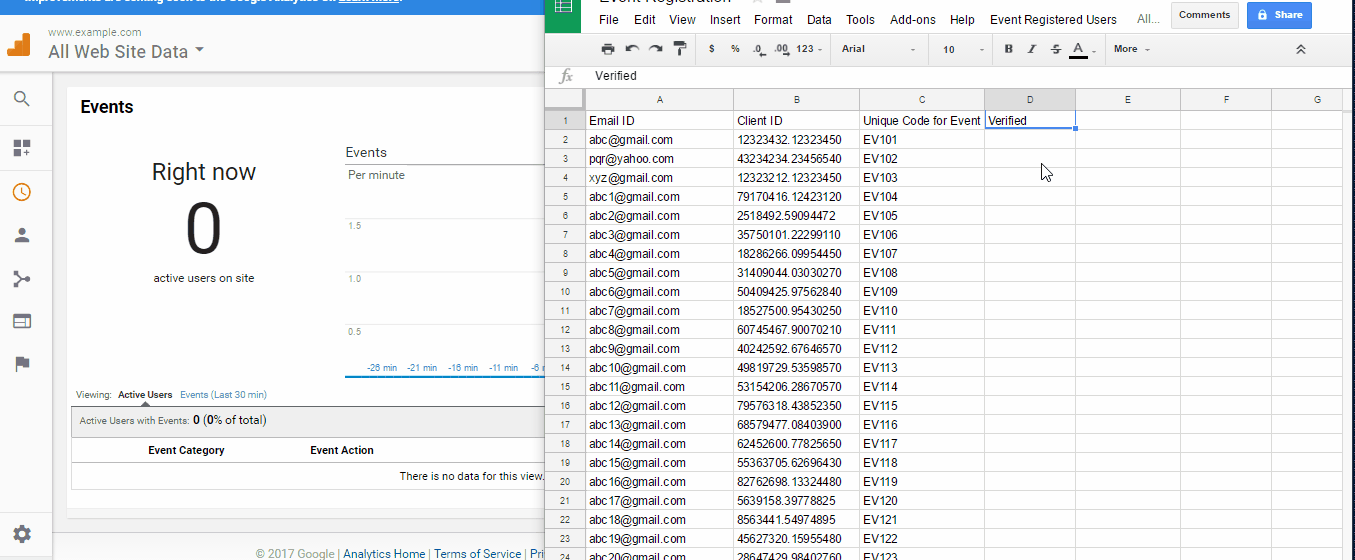
Task: Open the Help menu in Sheets
Action: (x=962, y=20)
